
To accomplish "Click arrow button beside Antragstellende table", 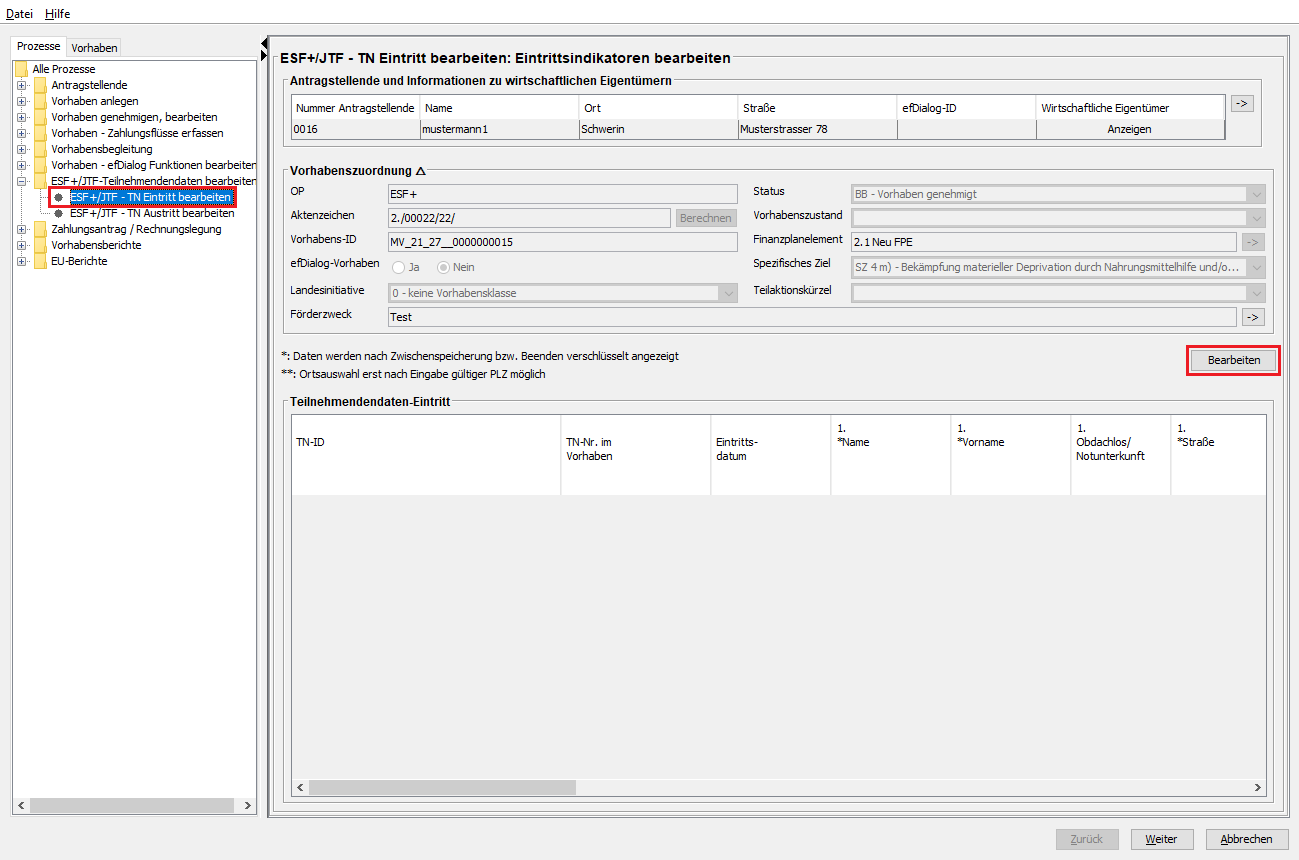I will coord(1242,103).
